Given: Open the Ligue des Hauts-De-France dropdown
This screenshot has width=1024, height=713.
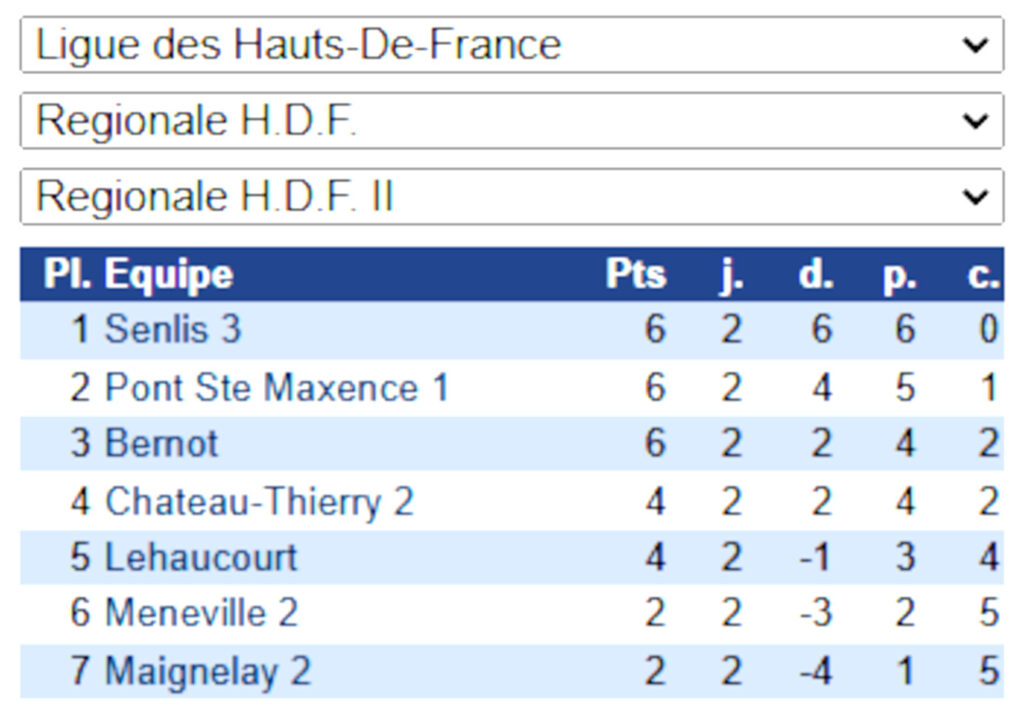Looking at the screenshot, I should click(x=512, y=44).
